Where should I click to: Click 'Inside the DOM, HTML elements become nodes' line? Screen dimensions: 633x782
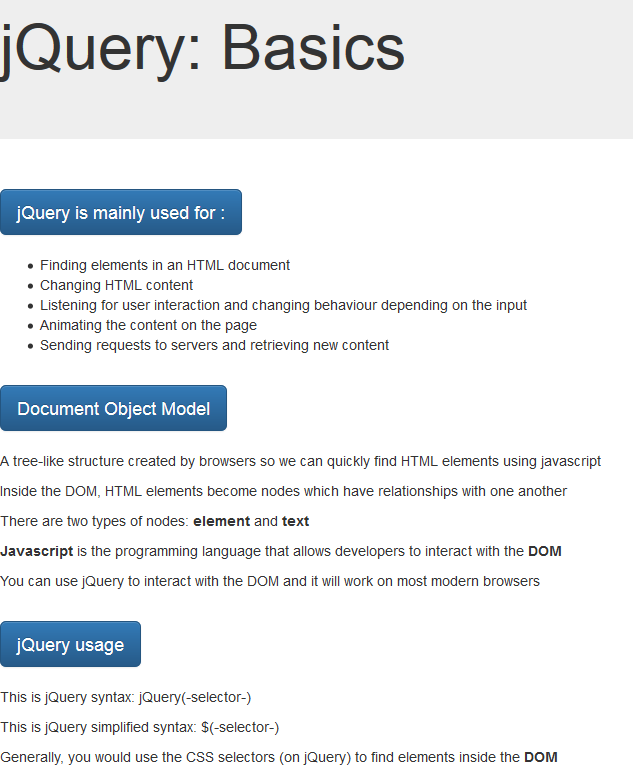pos(283,491)
